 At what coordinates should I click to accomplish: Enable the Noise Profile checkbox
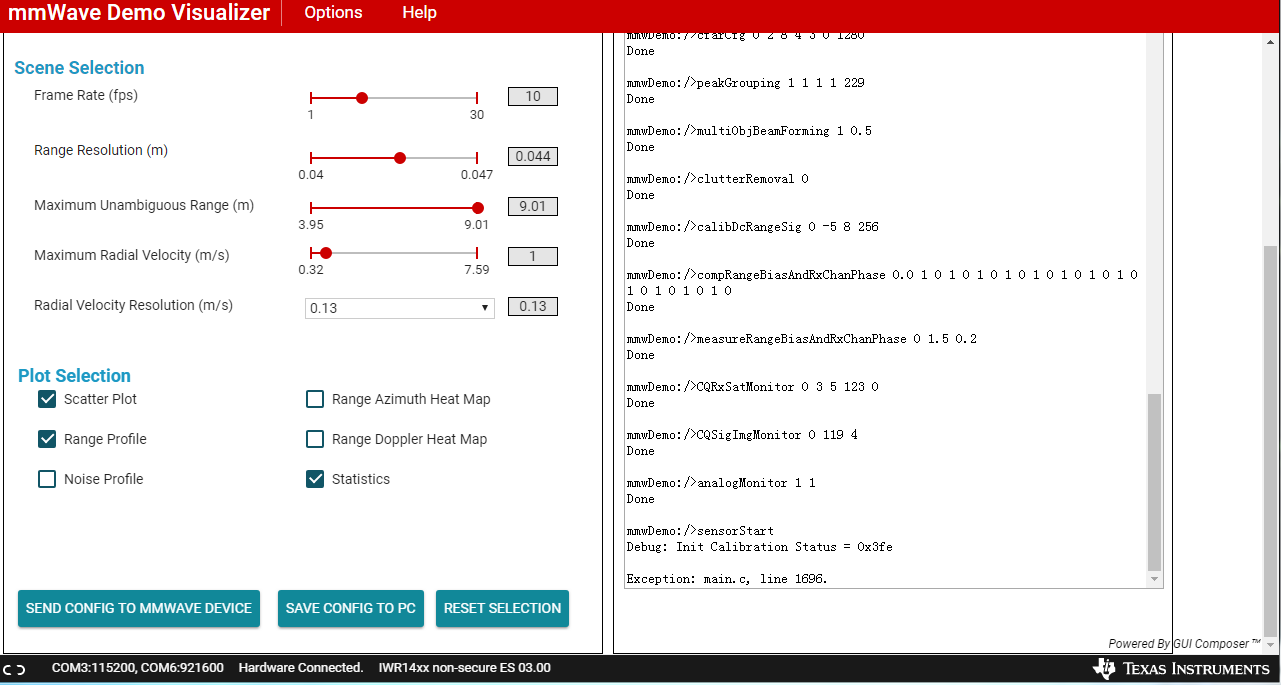(x=47, y=479)
